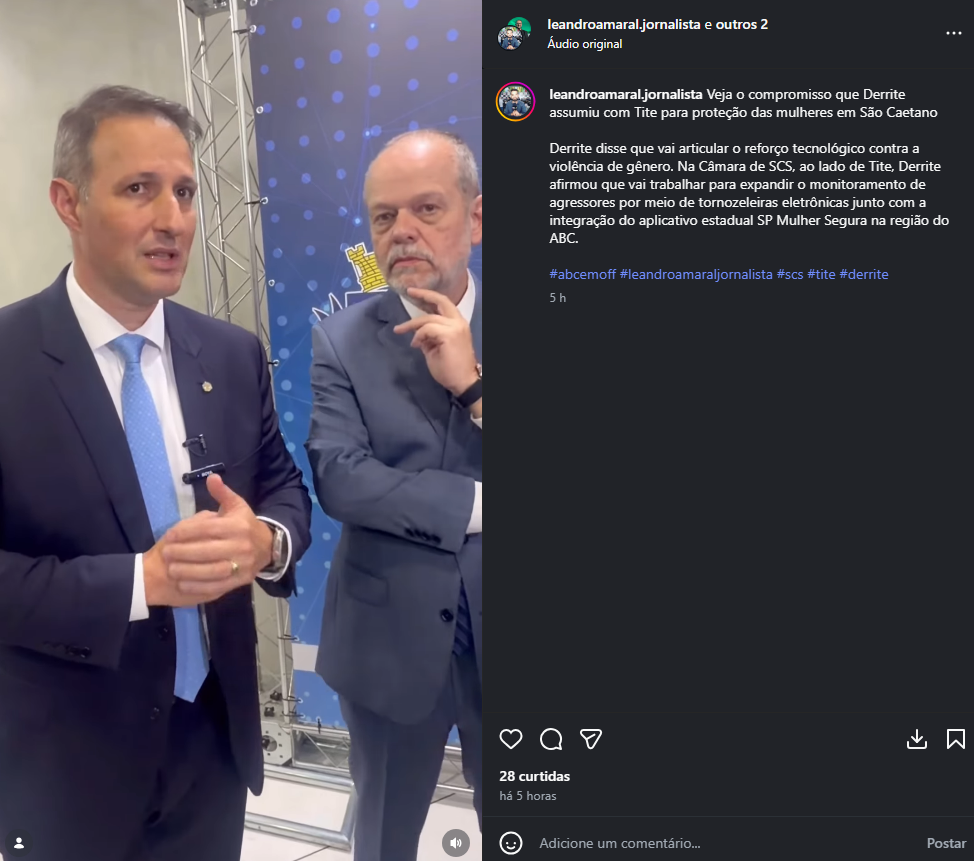
Task: Like the post with the heart icon
Action: 511,739
